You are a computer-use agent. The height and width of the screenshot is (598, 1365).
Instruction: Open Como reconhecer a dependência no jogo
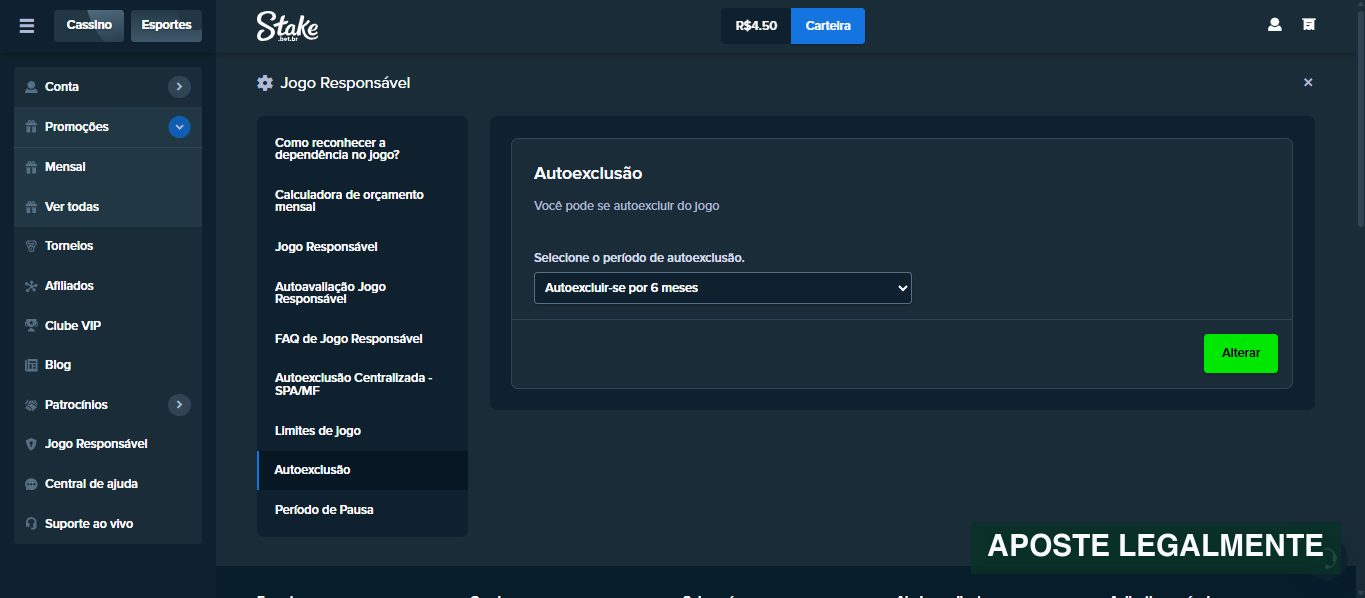(362, 149)
